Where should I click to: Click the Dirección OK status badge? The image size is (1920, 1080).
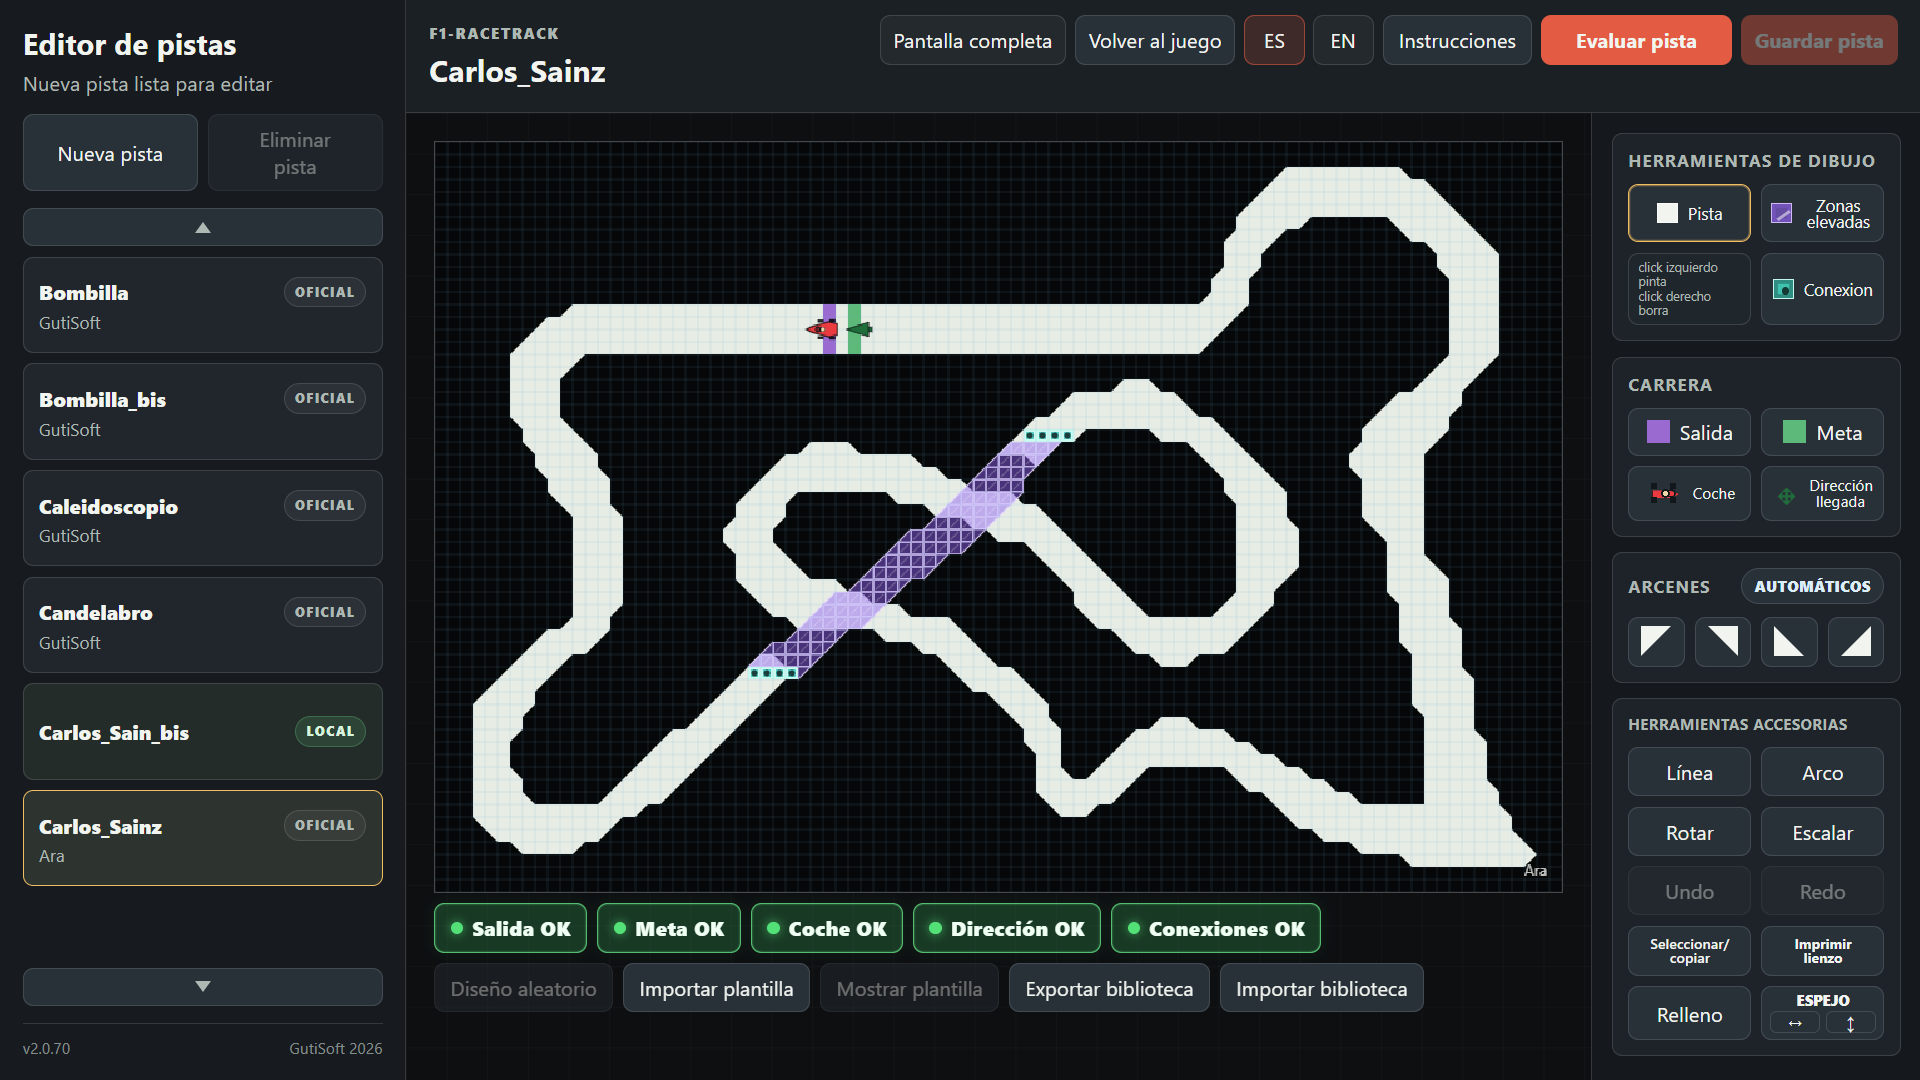[x=1007, y=929]
